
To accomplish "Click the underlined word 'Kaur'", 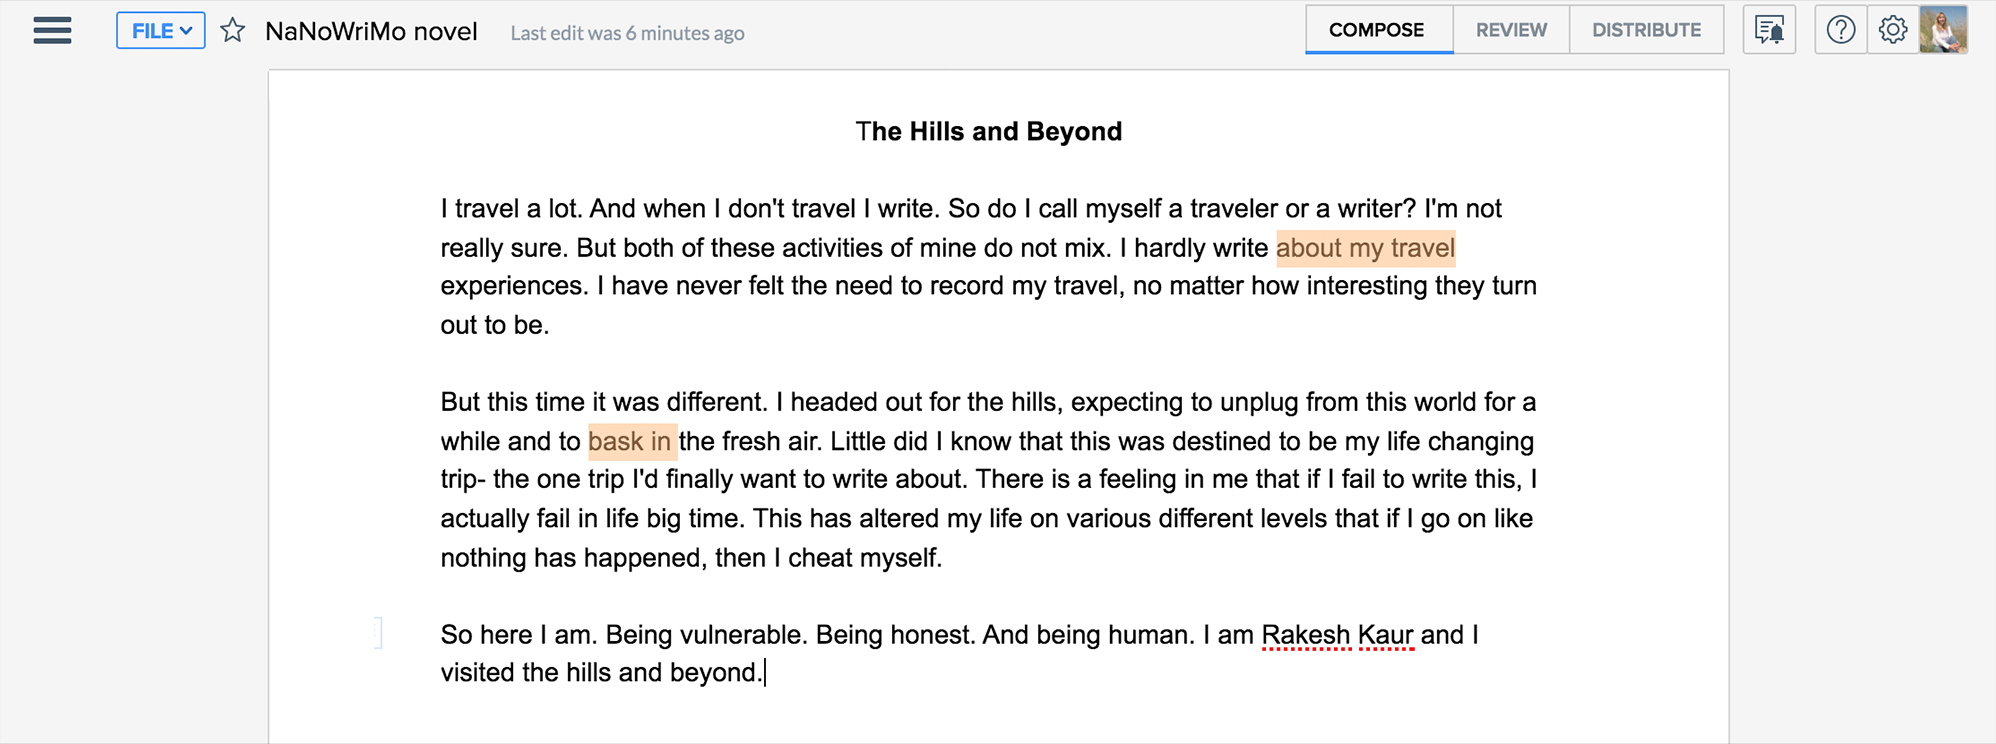I will point(1386,635).
